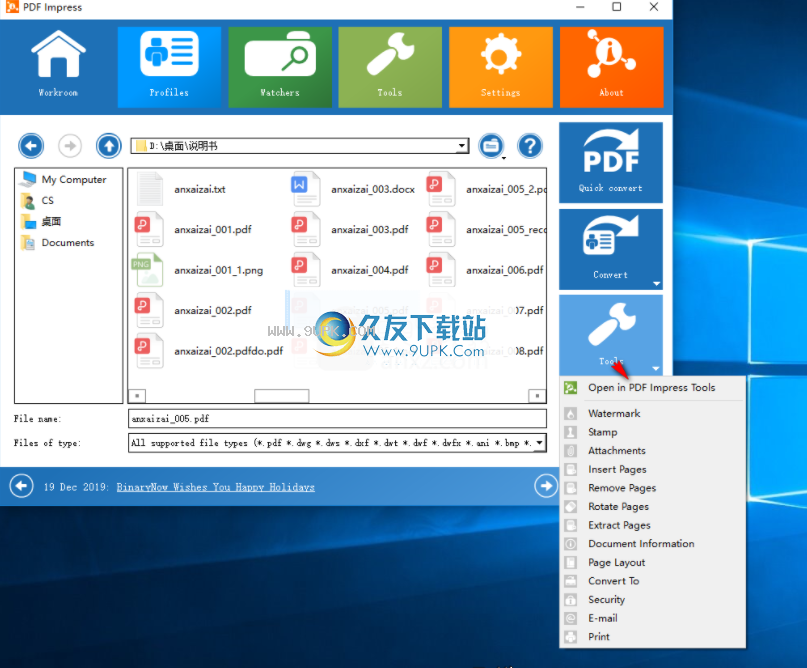The width and height of the screenshot is (807, 668).
Task: Go up one folder level
Action: (x=109, y=146)
